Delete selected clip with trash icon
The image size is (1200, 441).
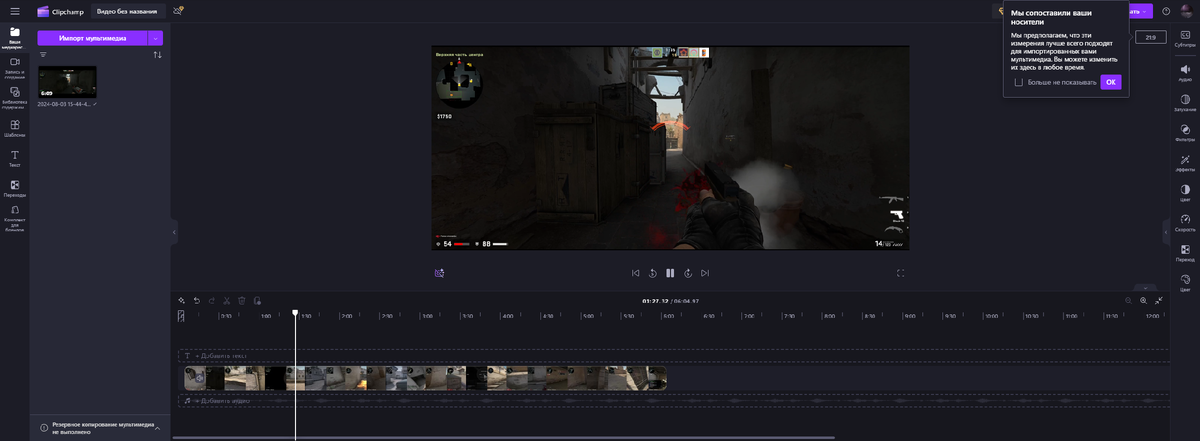tap(241, 300)
